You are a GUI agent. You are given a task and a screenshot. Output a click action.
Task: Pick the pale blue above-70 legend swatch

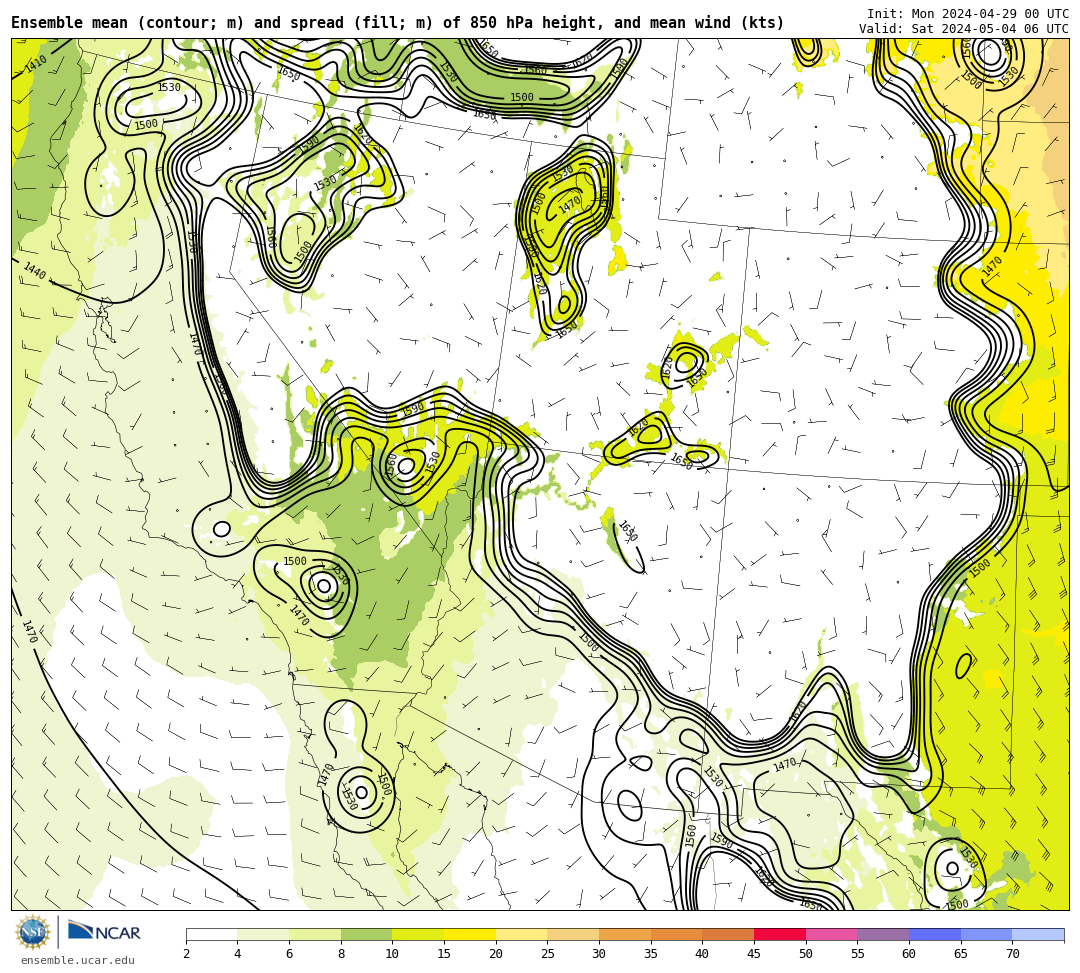point(1038,934)
